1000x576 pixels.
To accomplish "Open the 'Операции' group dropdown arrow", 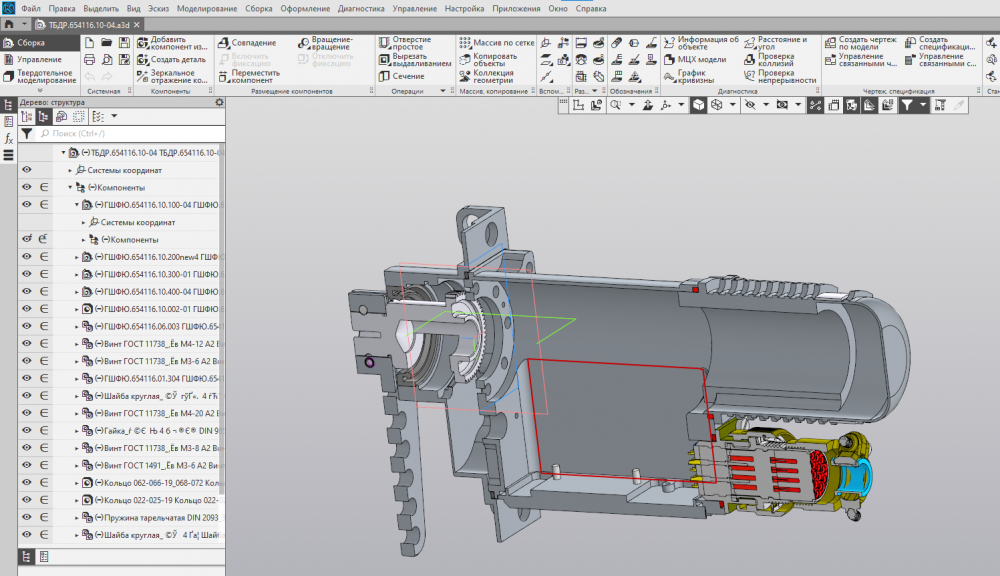I will click(443, 91).
